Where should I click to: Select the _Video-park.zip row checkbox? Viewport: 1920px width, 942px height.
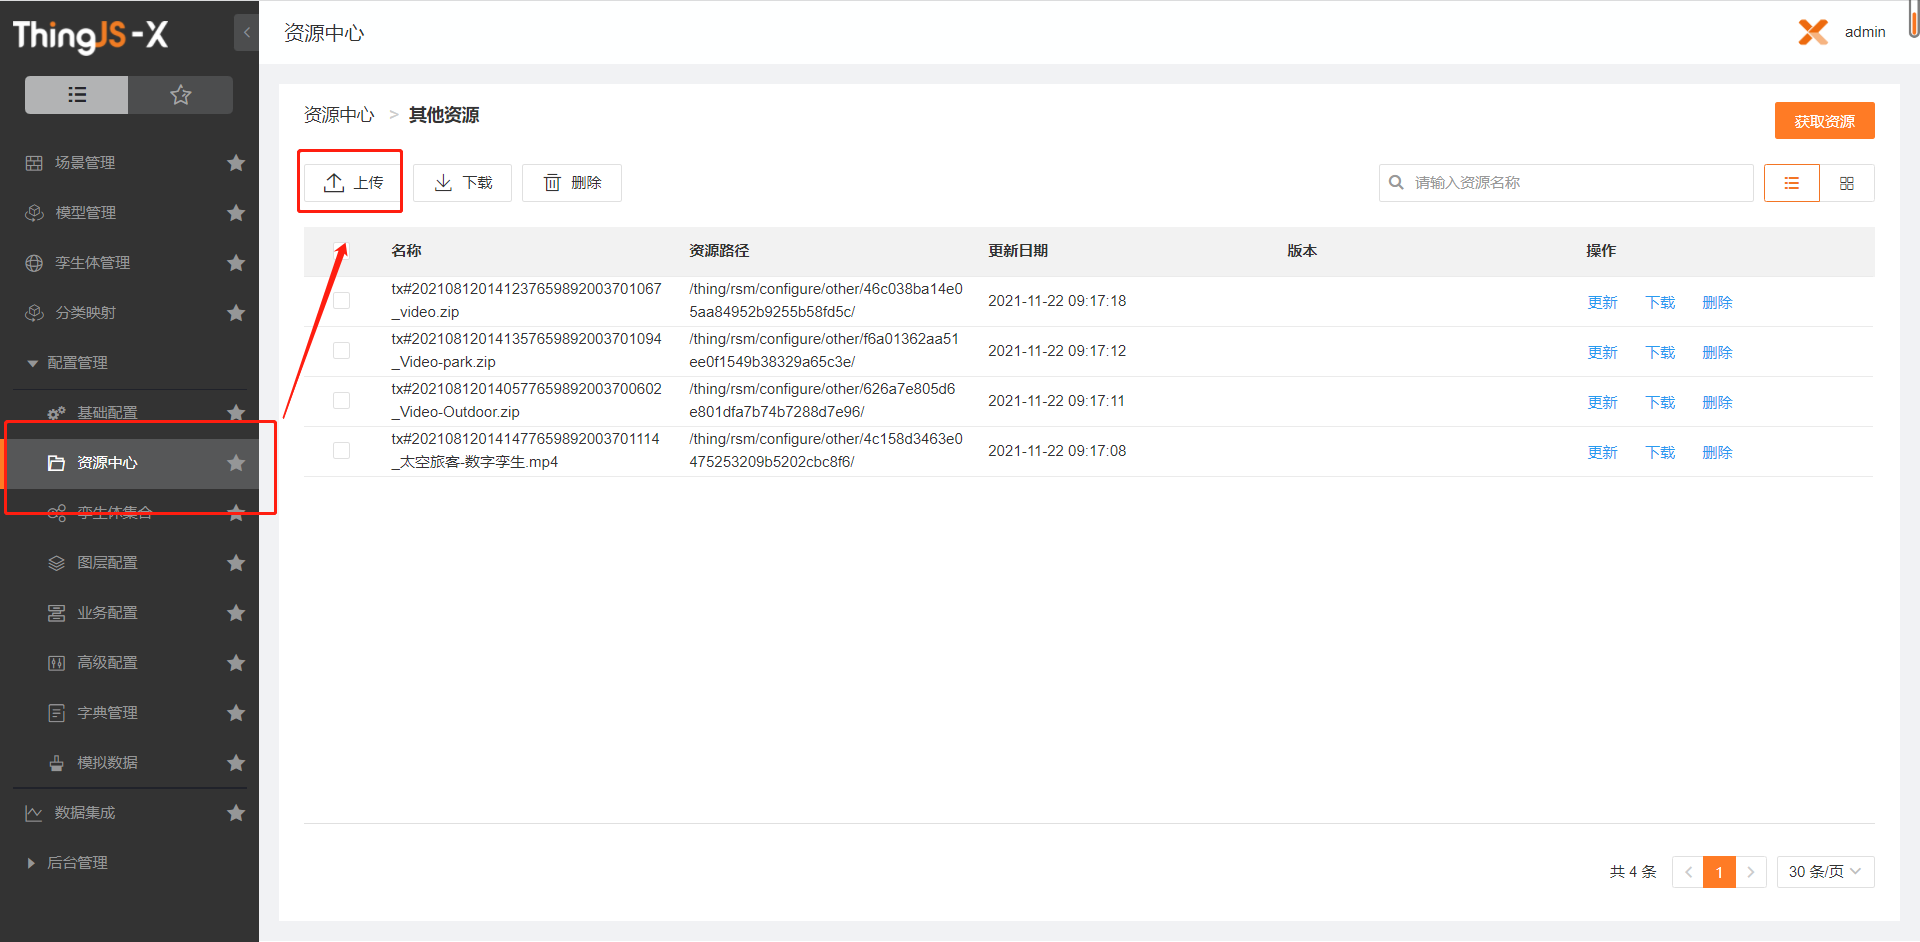click(342, 351)
